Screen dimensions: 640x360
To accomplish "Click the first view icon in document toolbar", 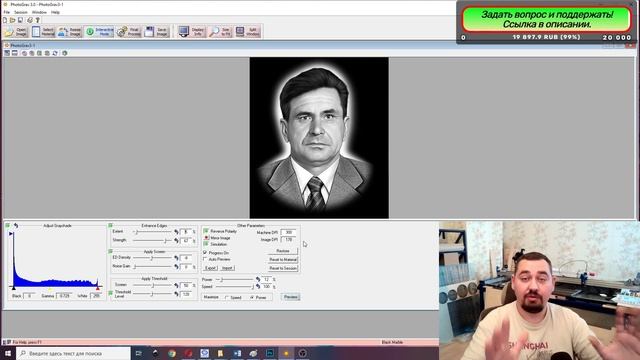I will (x=7, y=53).
